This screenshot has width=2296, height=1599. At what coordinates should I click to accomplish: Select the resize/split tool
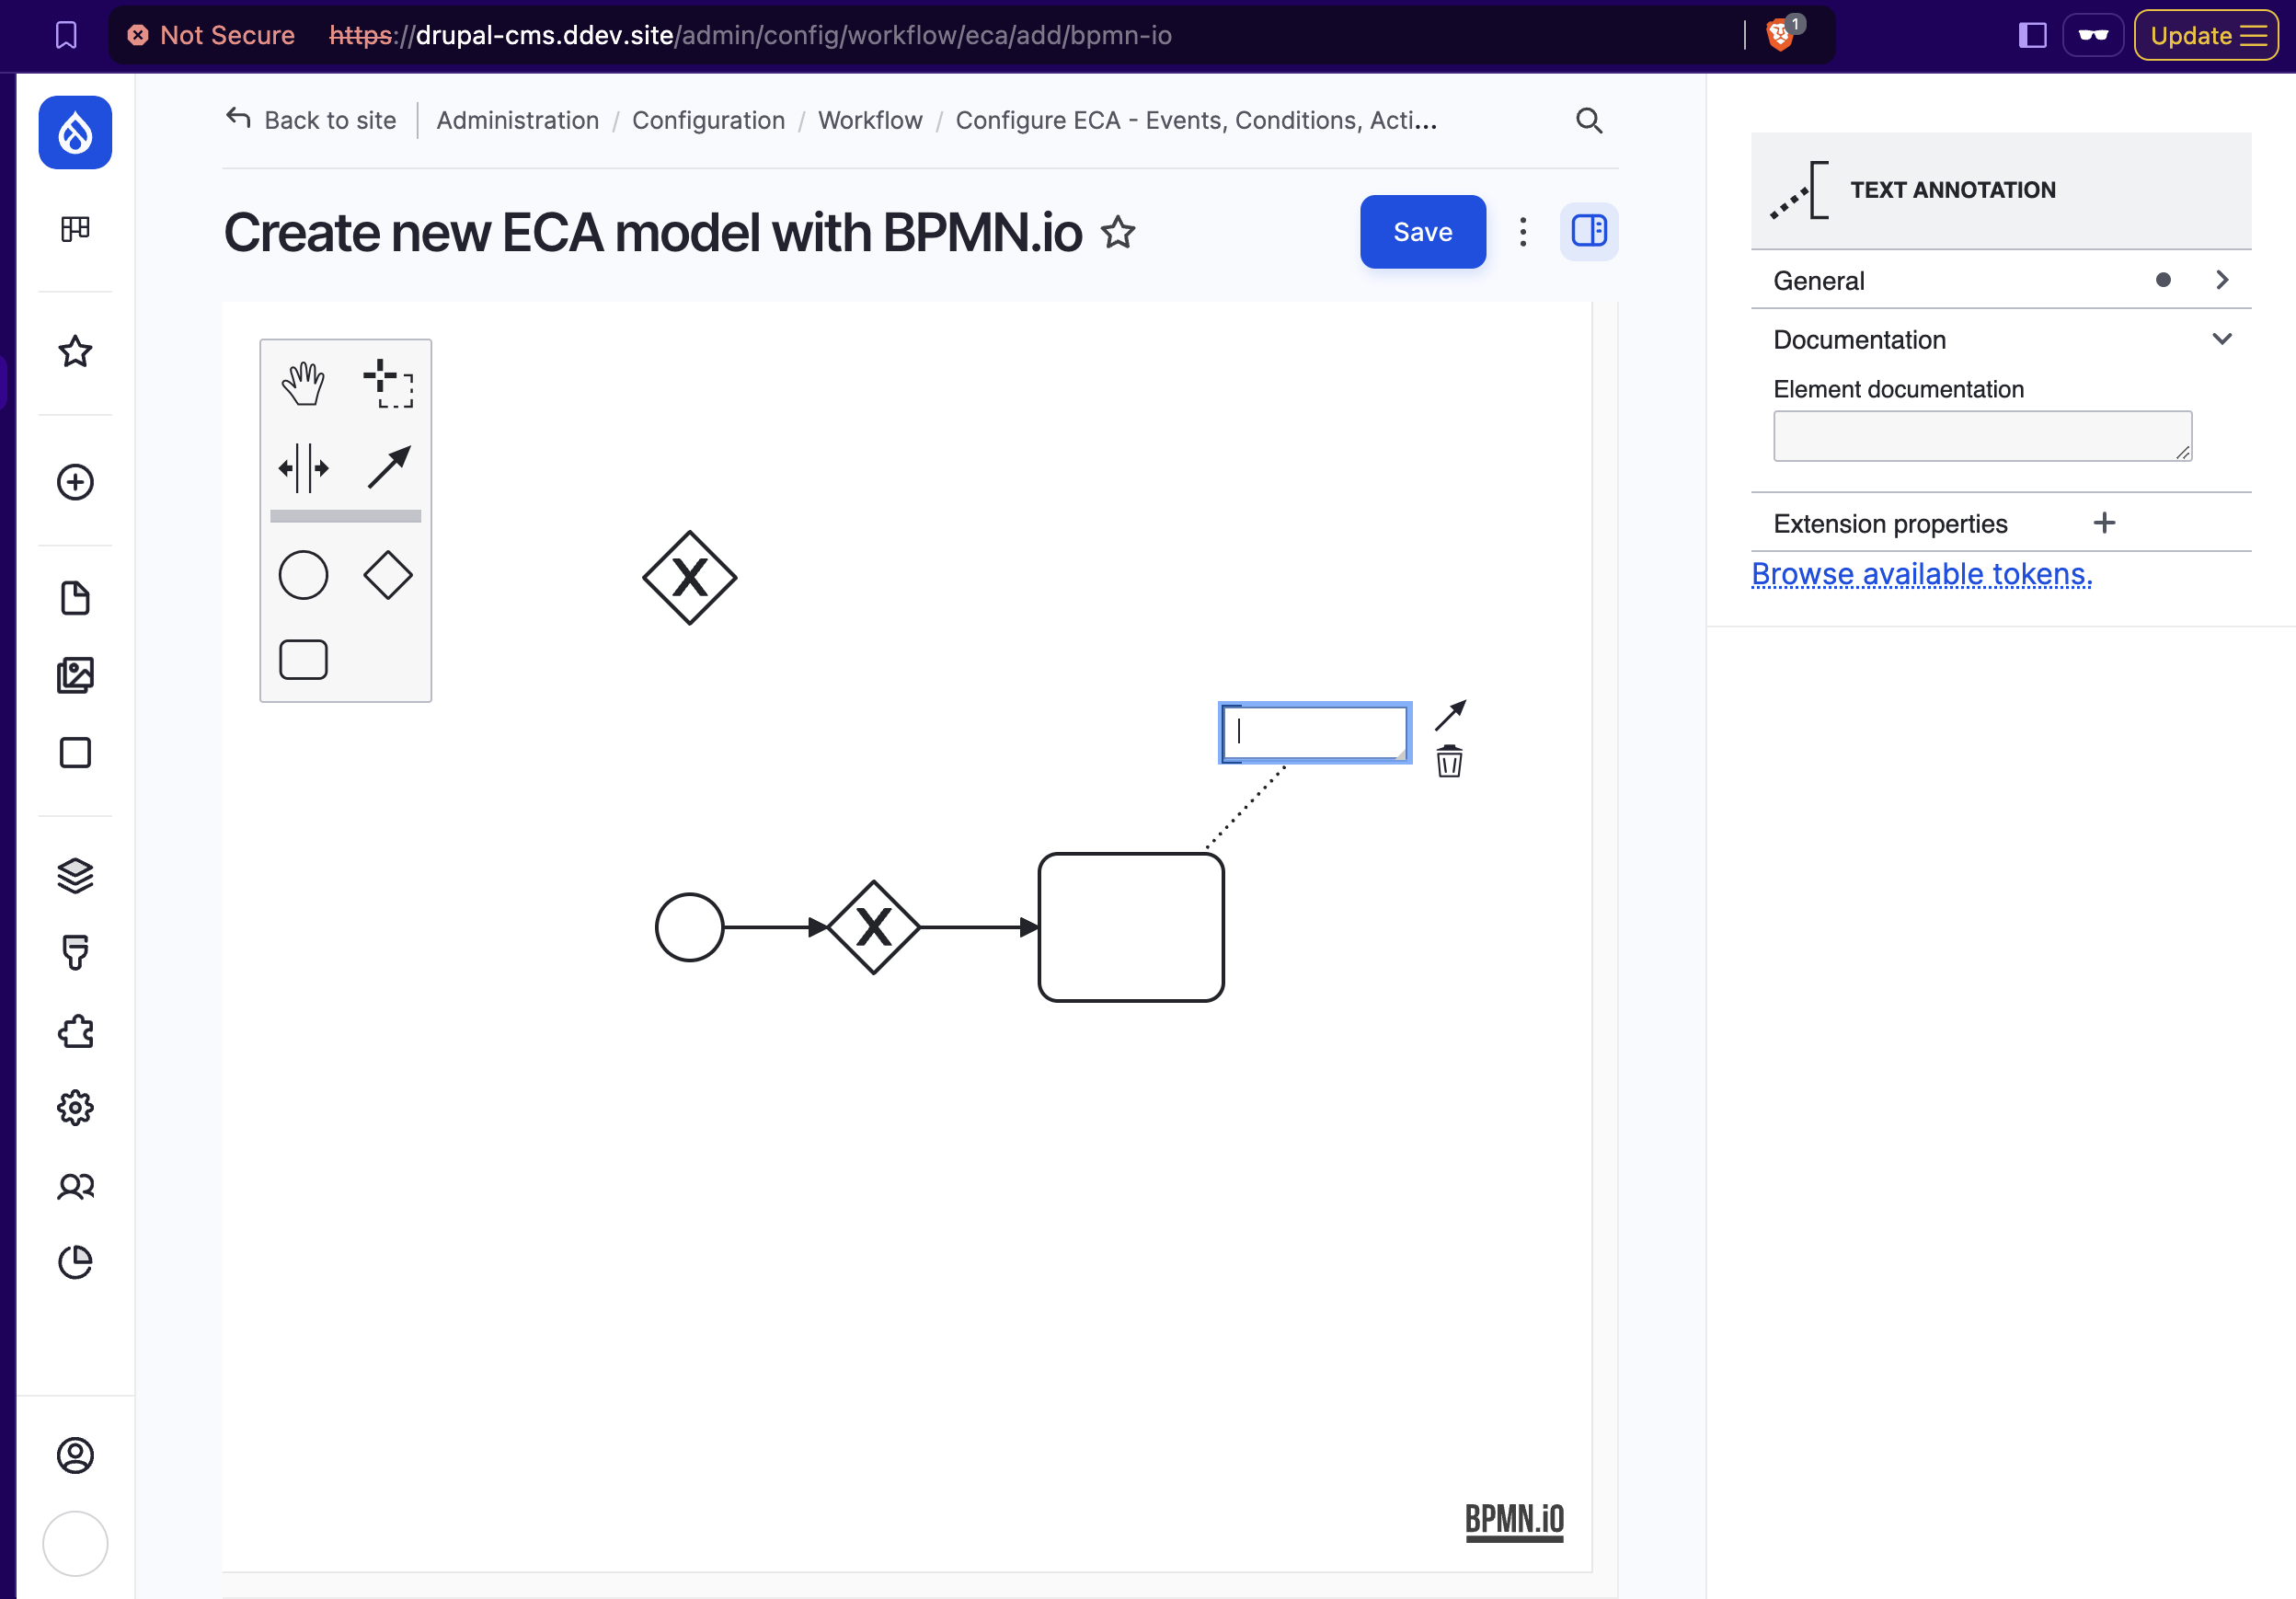(304, 466)
